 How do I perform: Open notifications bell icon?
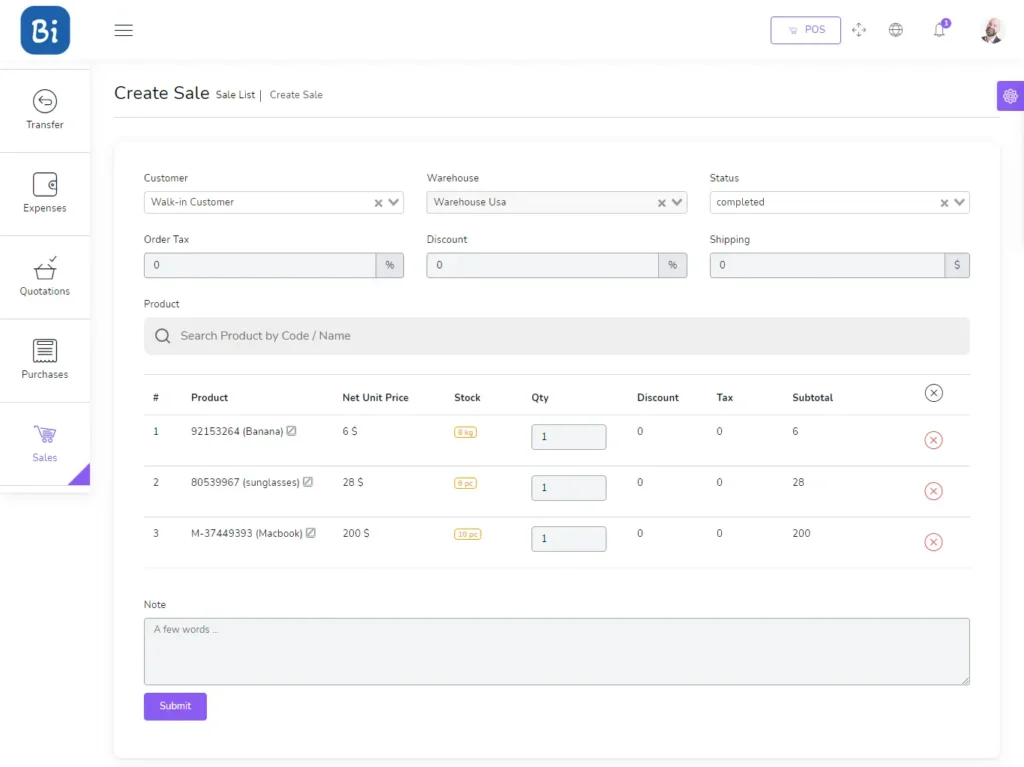[940, 29]
